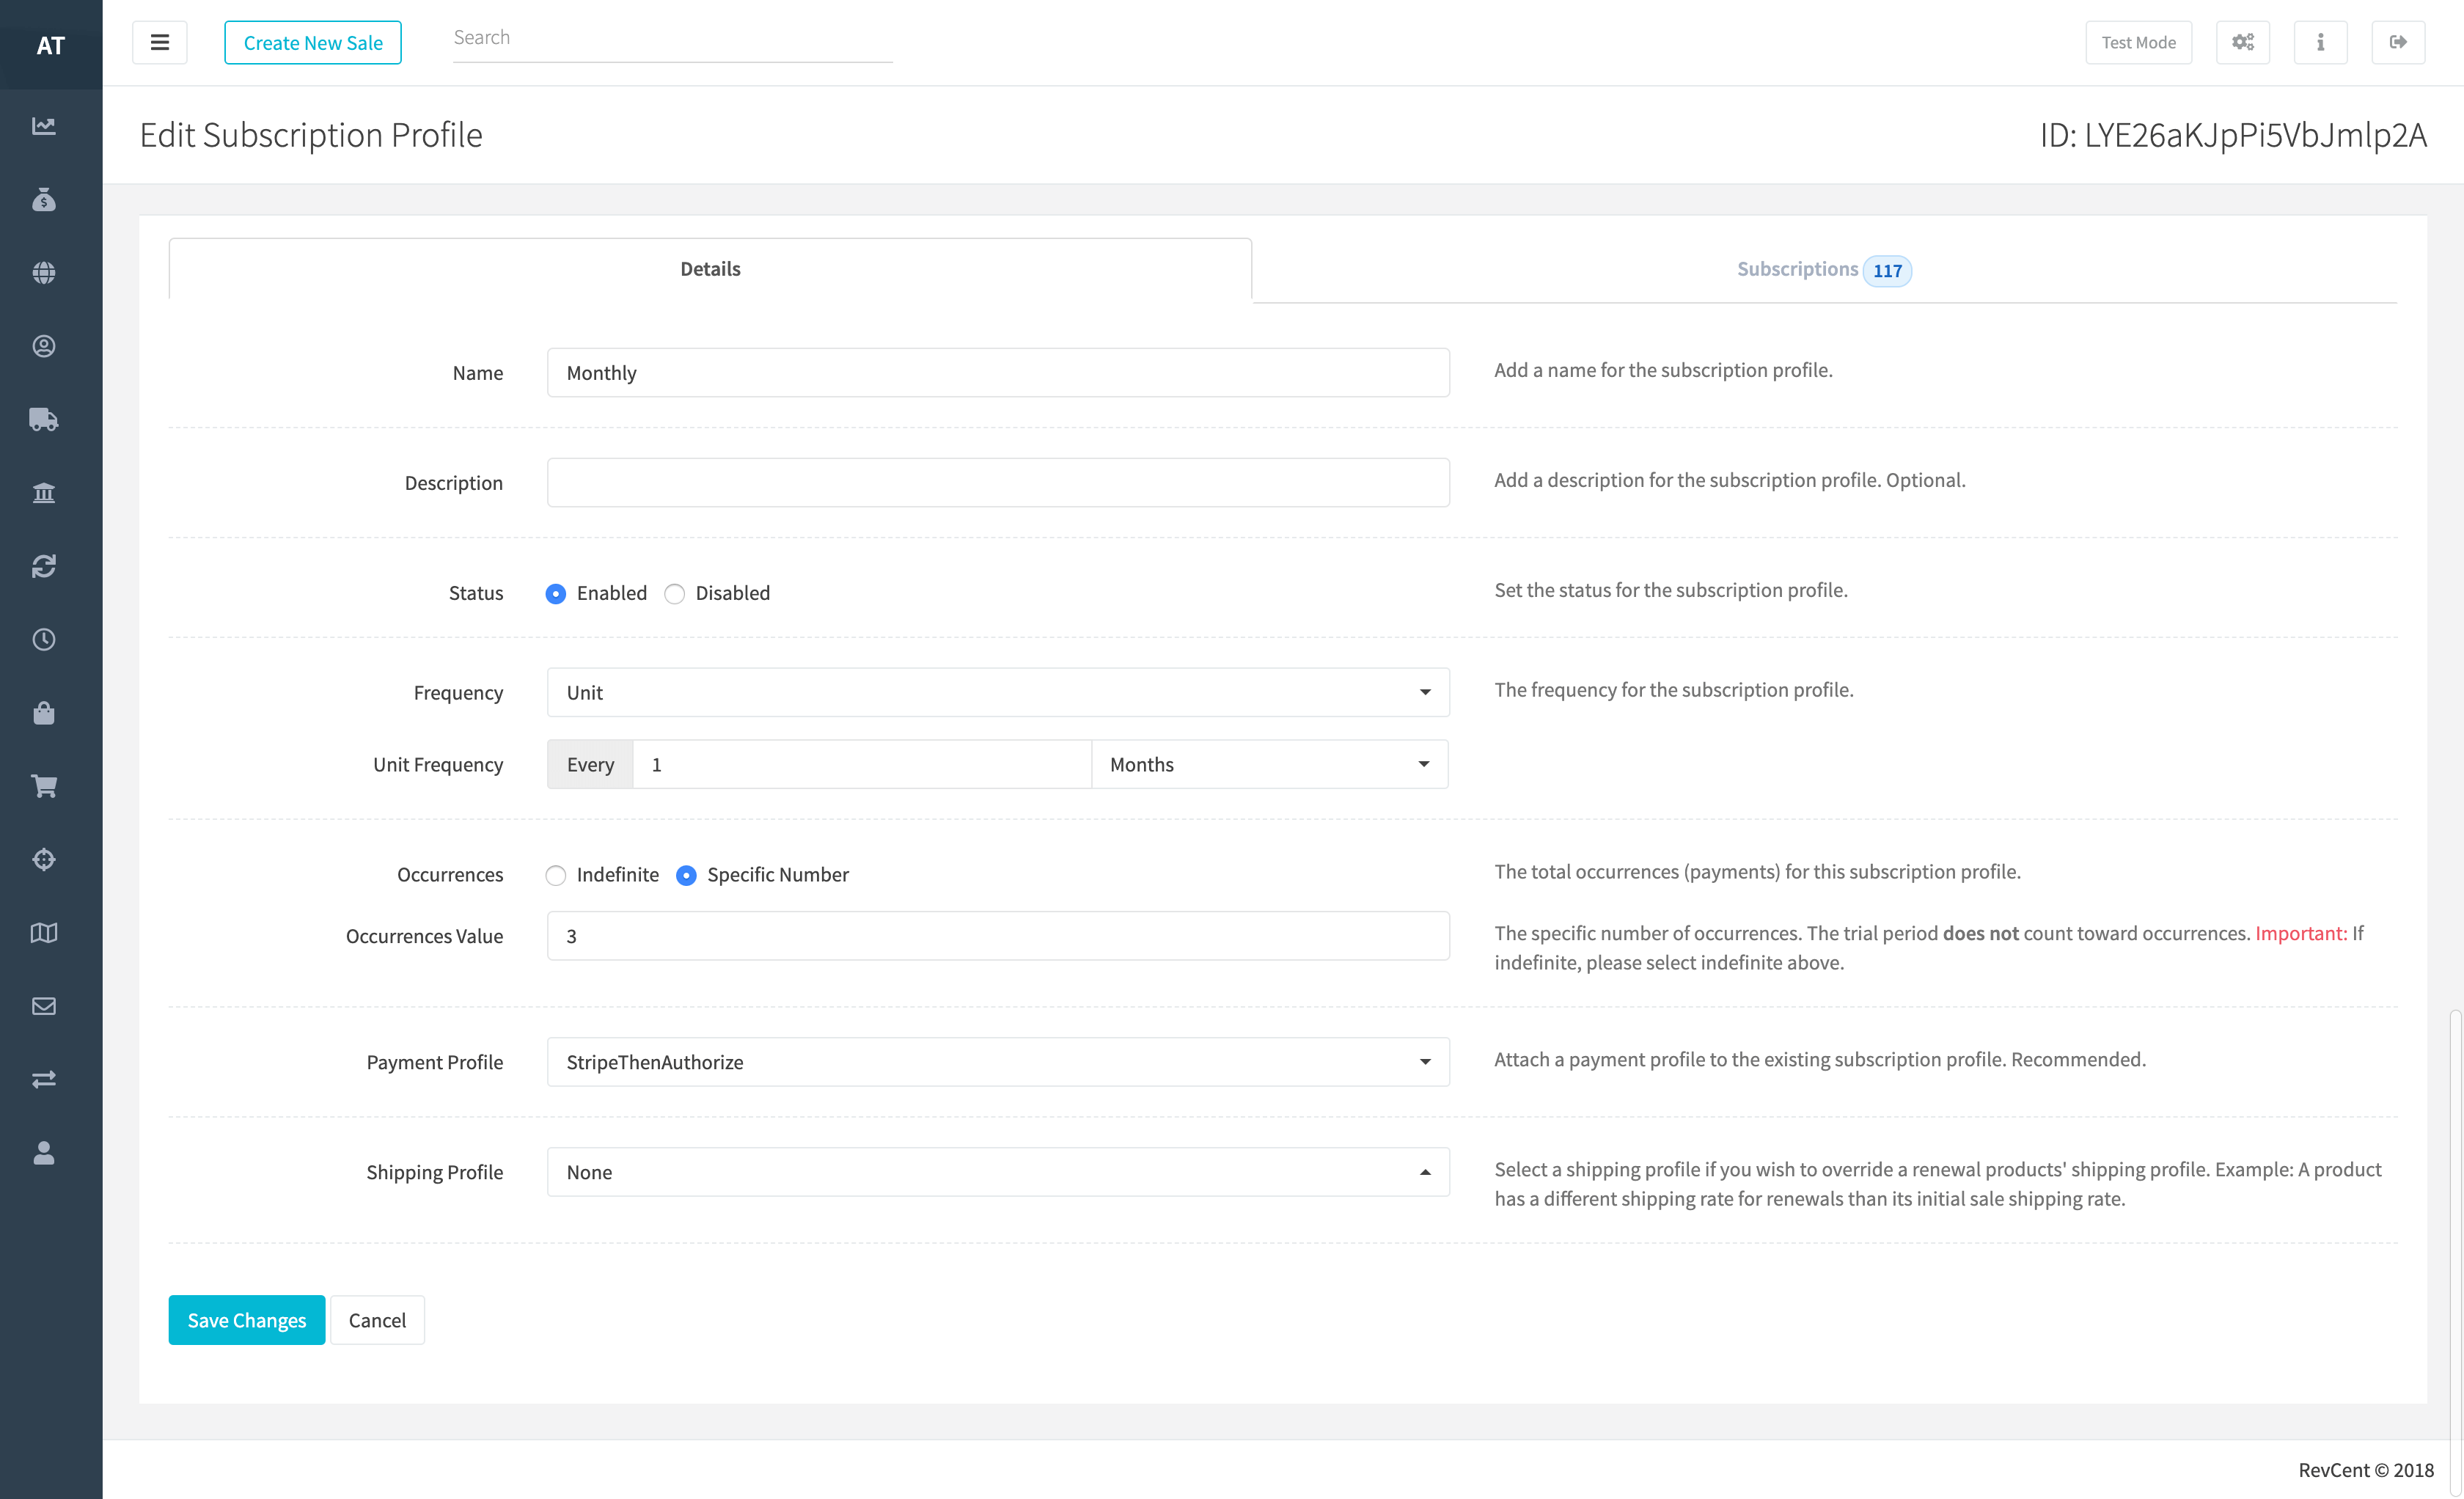Image resolution: width=2464 pixels, height=1499 pixels.
Task: Click the bank building sidebar icon
Action: coord(44,493)
